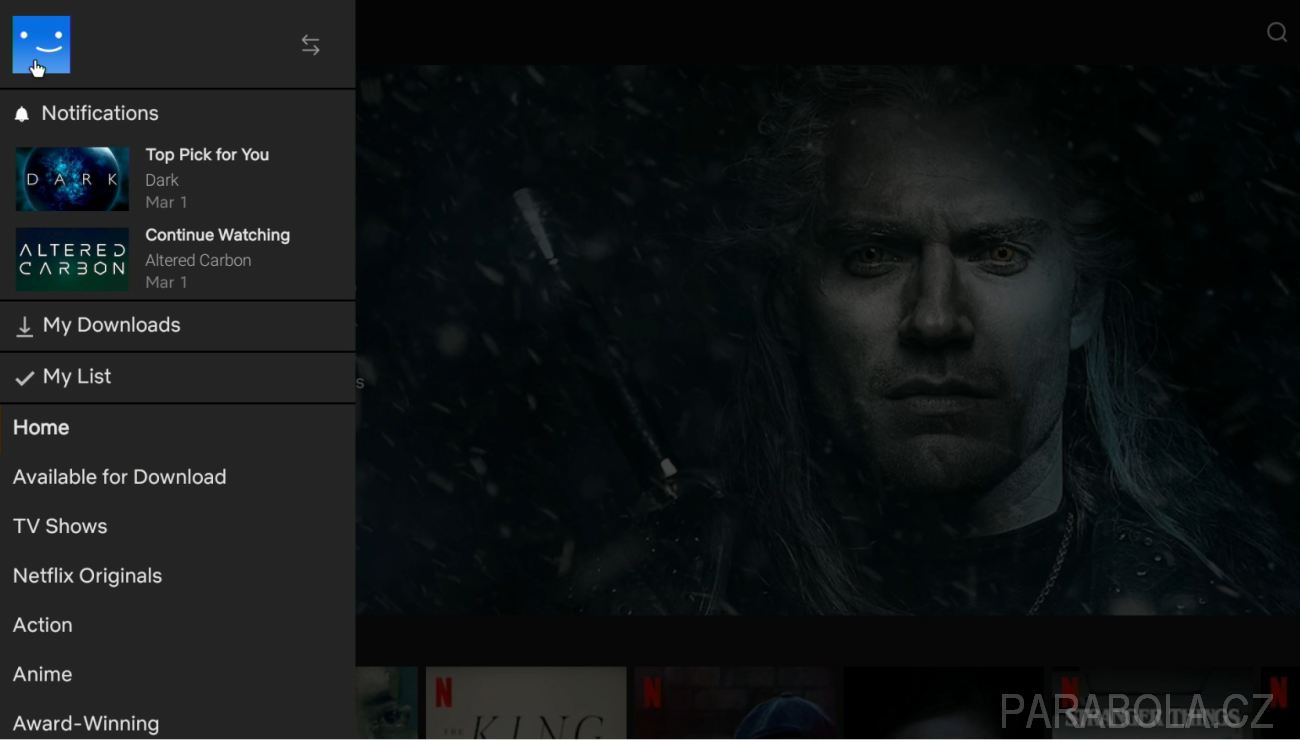This screenshot has width=1300, height=740.
Task: Open The King poster thumbnail
Action: click(526, 703)
